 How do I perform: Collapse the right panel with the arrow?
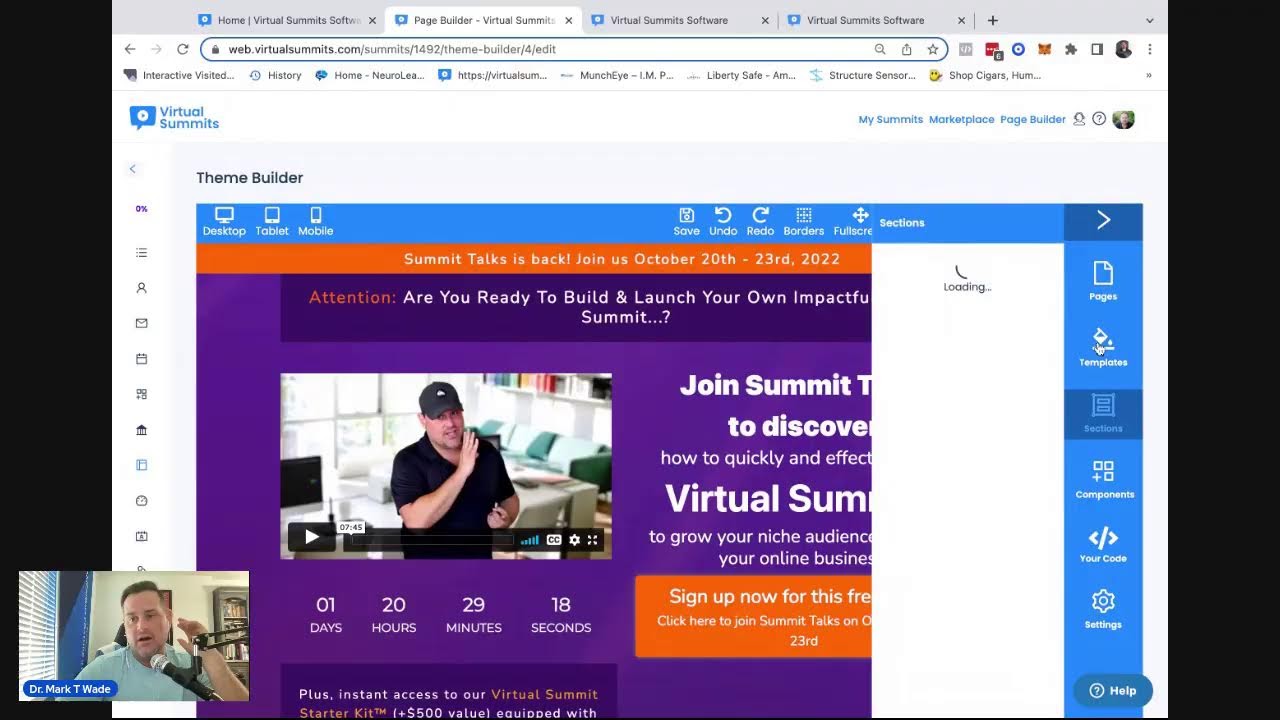[1103, 221]
